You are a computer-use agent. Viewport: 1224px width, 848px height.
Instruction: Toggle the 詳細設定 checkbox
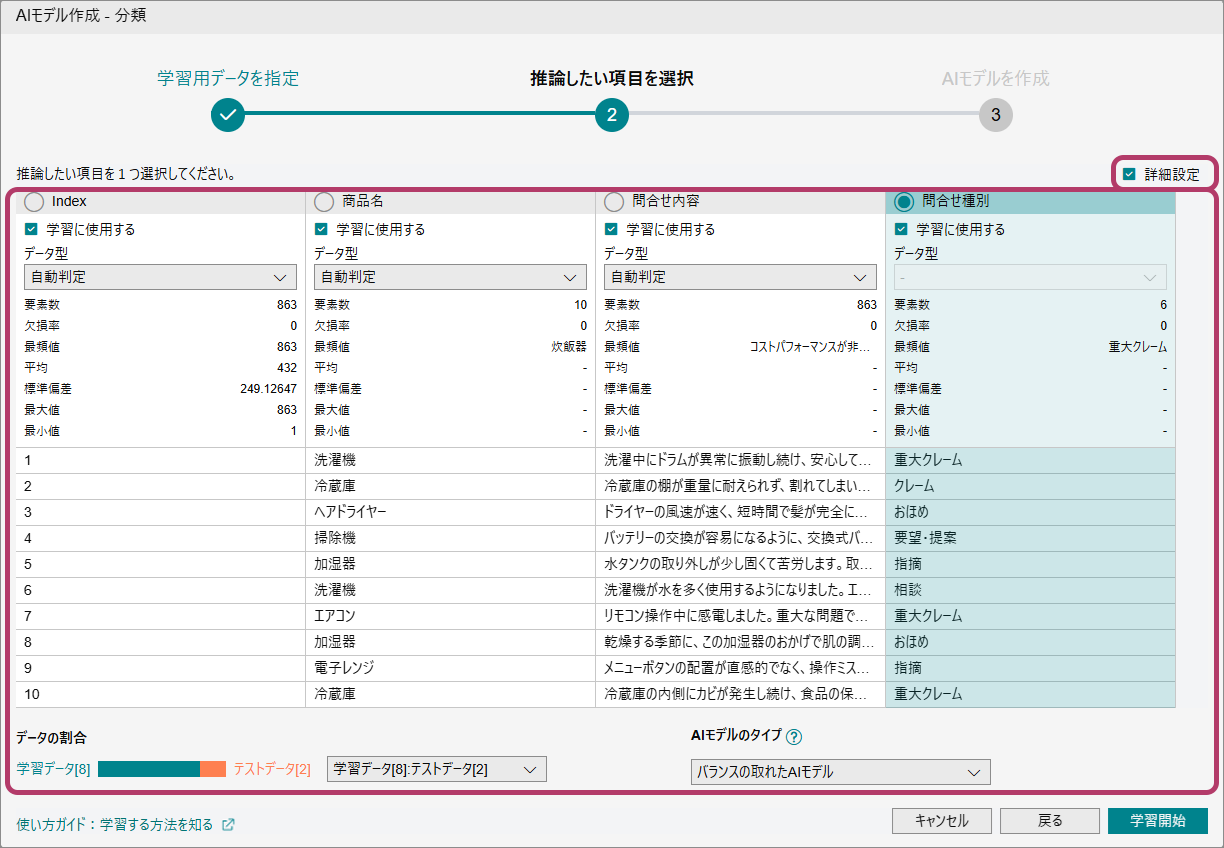click(x=1129, y=174)
